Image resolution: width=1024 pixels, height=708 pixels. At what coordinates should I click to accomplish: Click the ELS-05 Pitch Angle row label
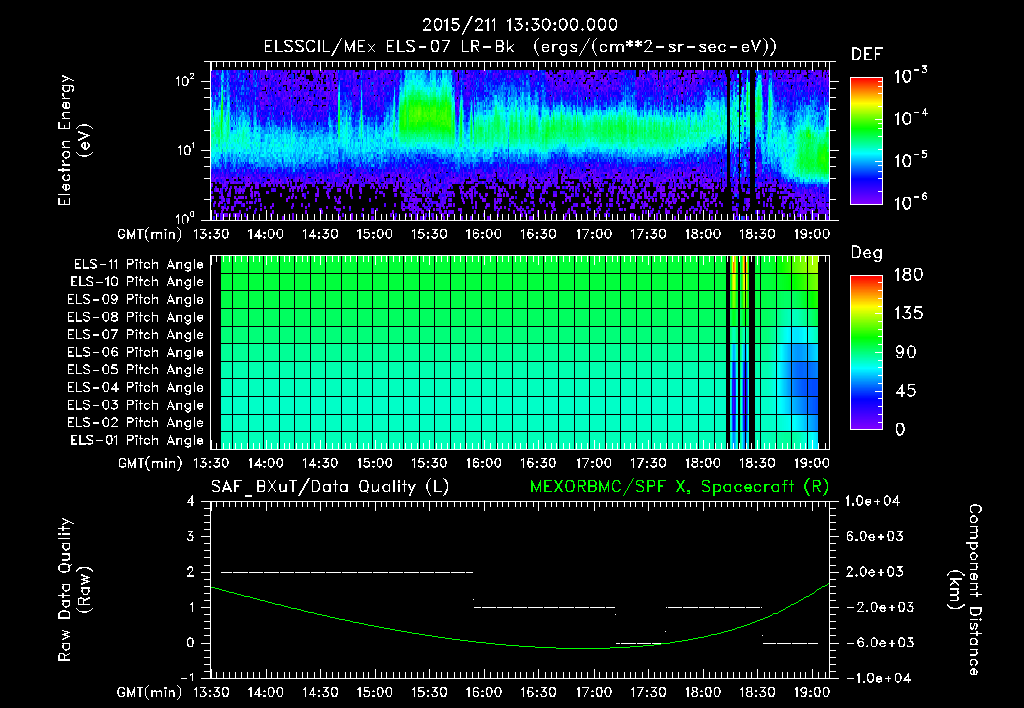(136, 370)
